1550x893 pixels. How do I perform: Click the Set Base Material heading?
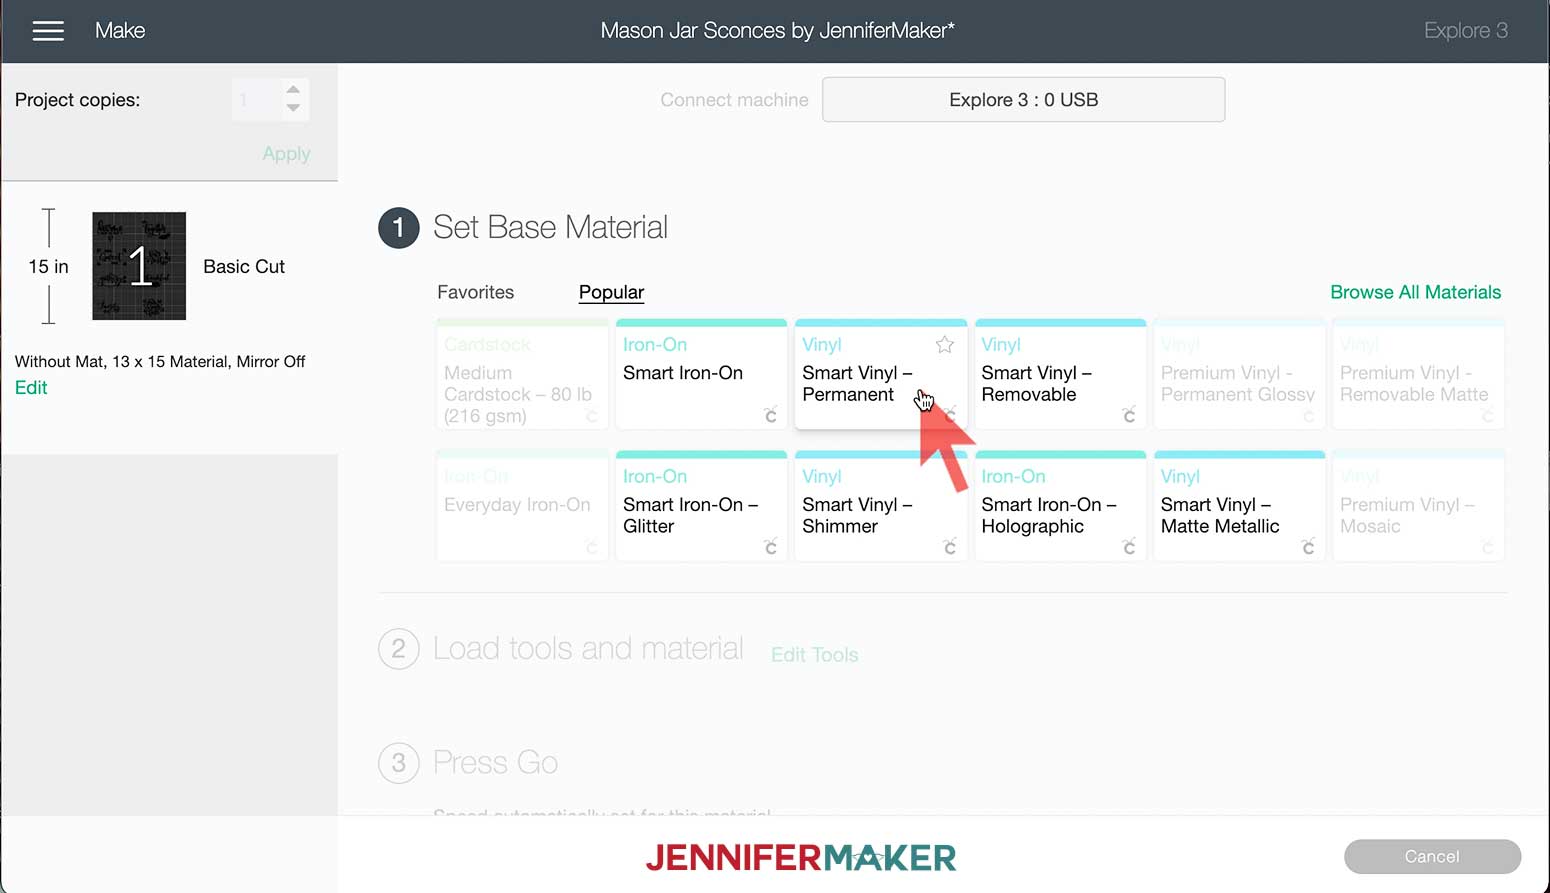(550, 228)
